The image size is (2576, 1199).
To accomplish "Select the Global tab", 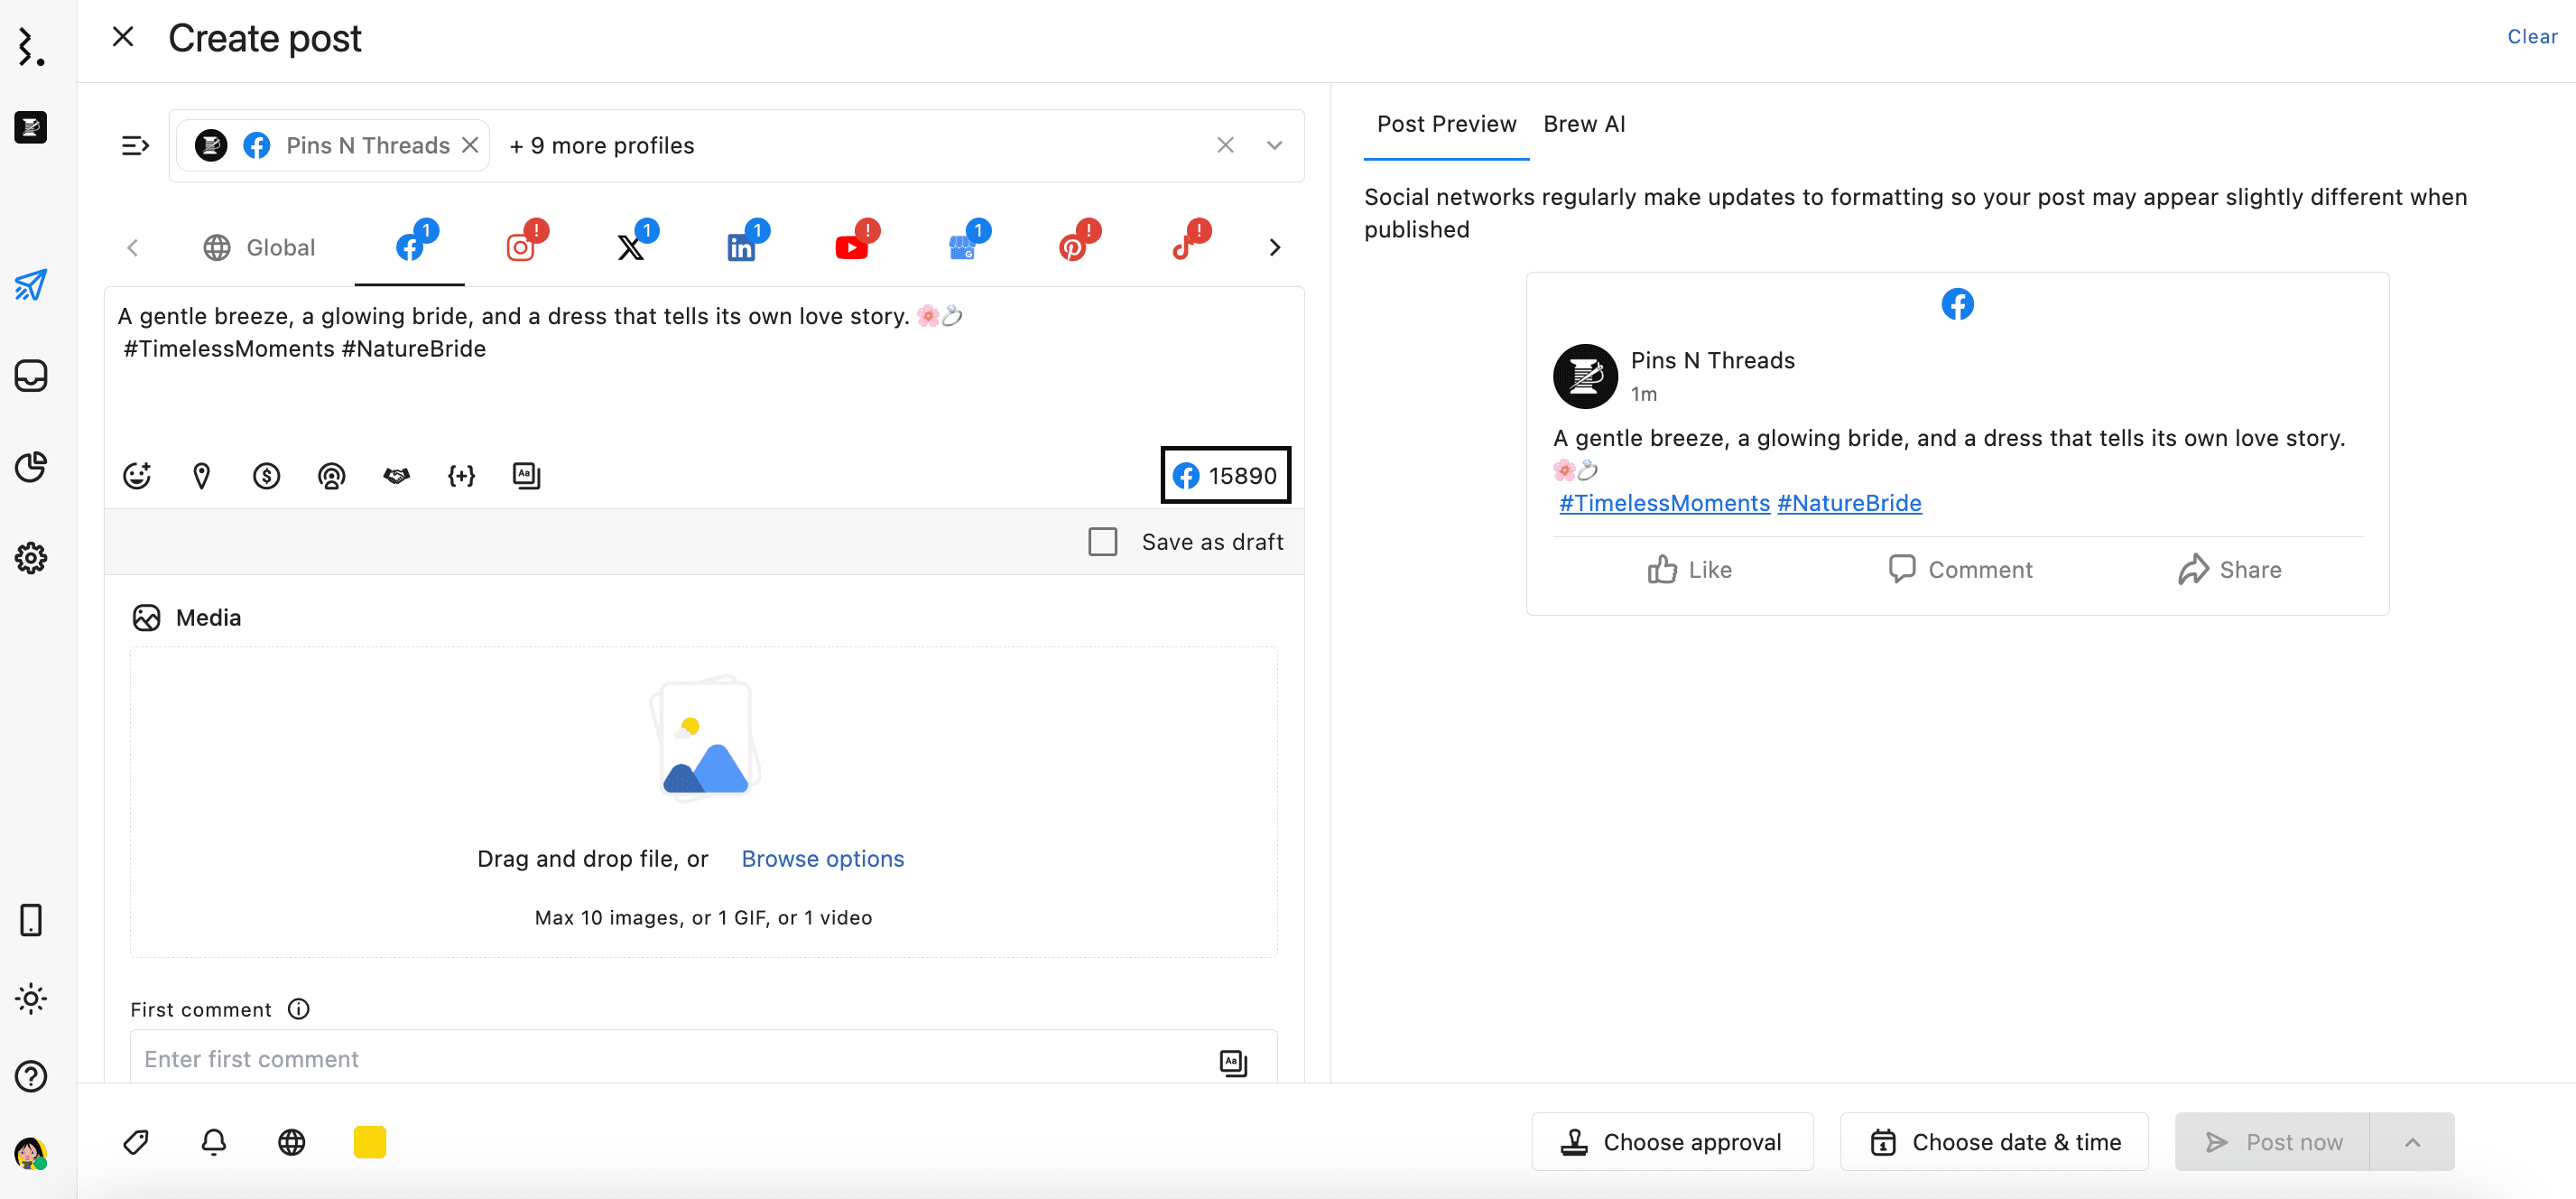I will tap(259, 247).
